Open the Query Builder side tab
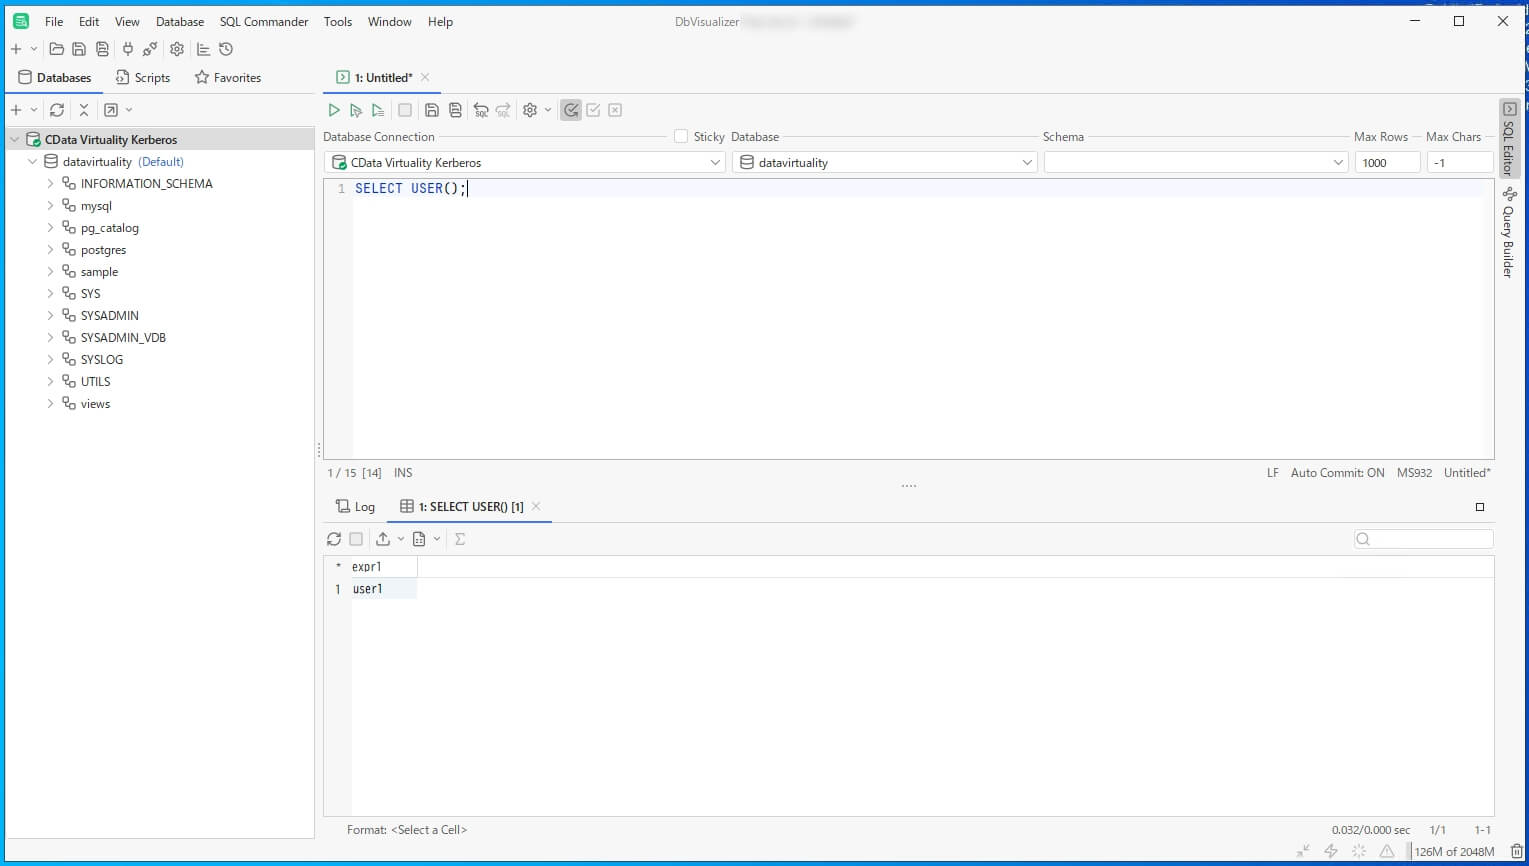 pos(1509,233)
